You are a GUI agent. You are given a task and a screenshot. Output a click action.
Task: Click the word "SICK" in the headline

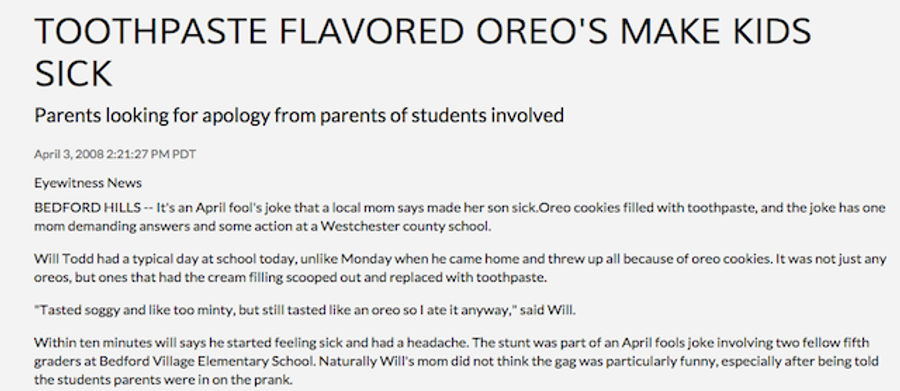73,74
